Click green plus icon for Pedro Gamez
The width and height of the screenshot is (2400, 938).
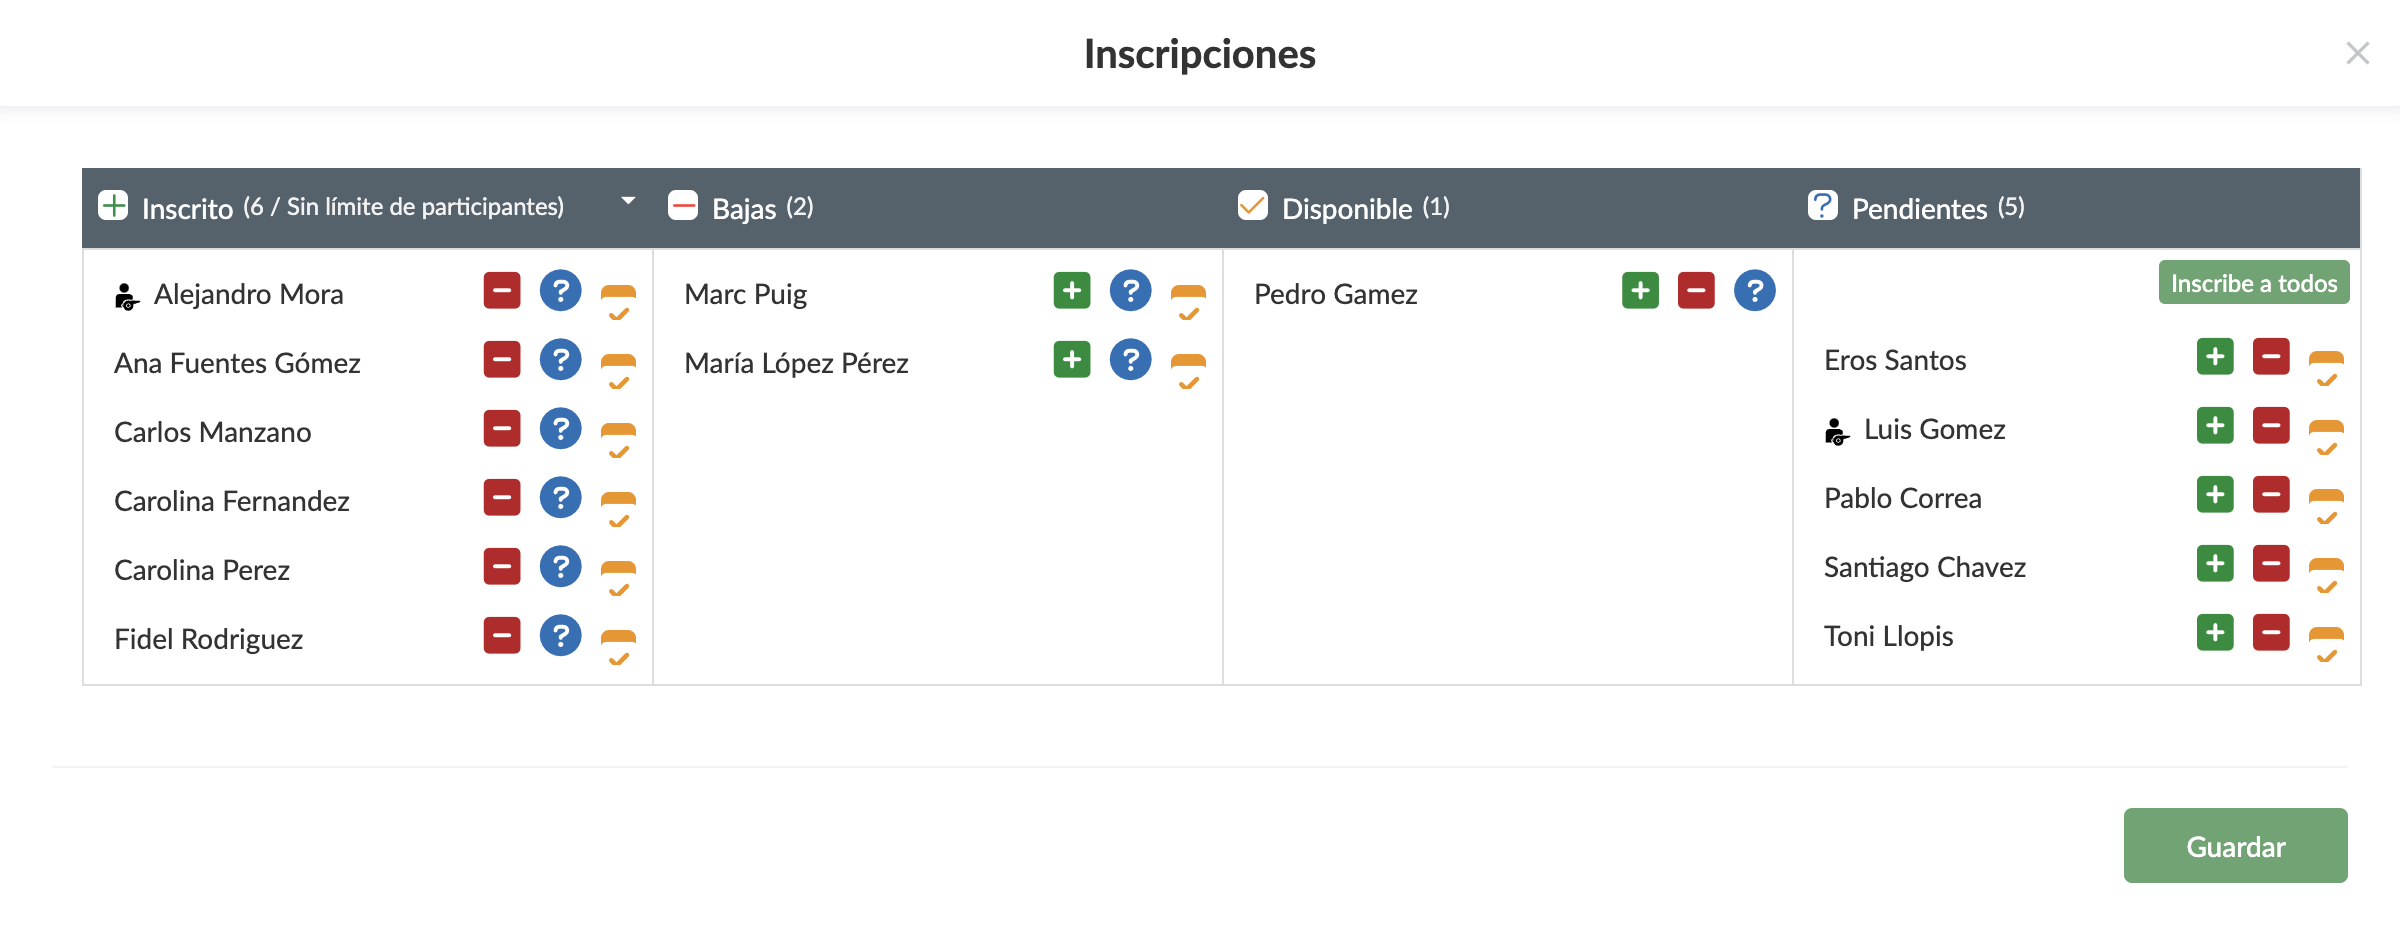[x=1640, y=291]
